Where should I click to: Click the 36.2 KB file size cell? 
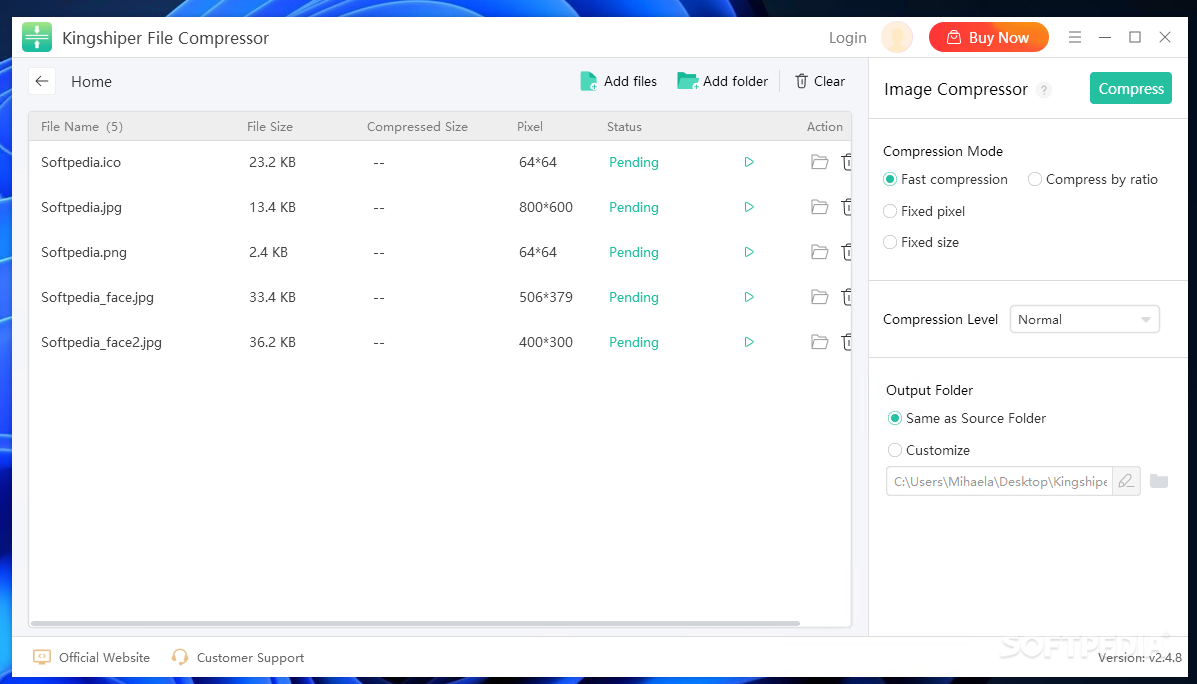coord(272,342)
